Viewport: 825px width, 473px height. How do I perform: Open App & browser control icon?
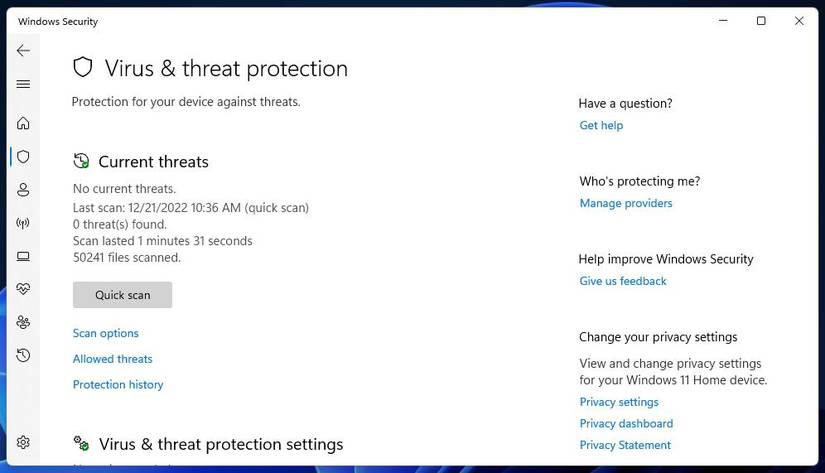click(x=23, y=256)
